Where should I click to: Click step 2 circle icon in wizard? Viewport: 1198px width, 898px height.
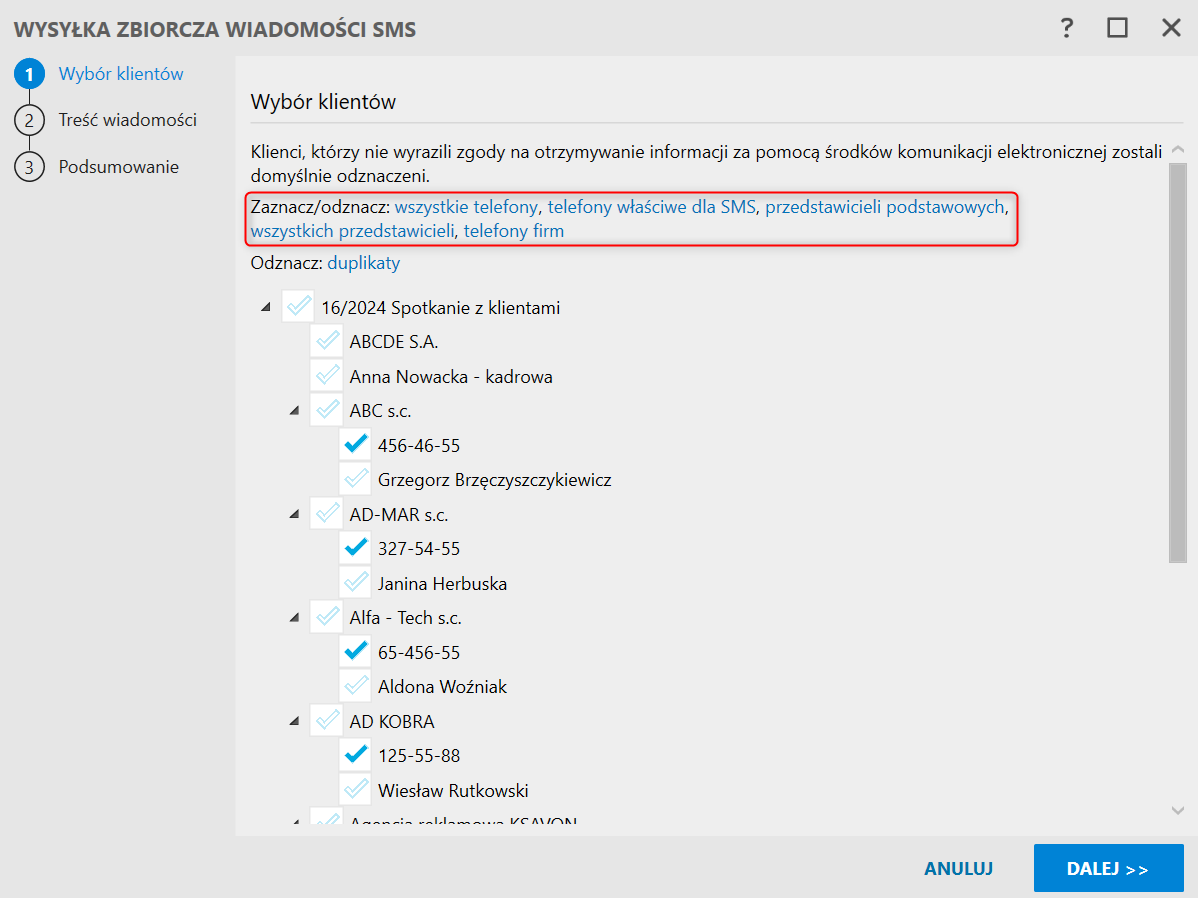29,120
